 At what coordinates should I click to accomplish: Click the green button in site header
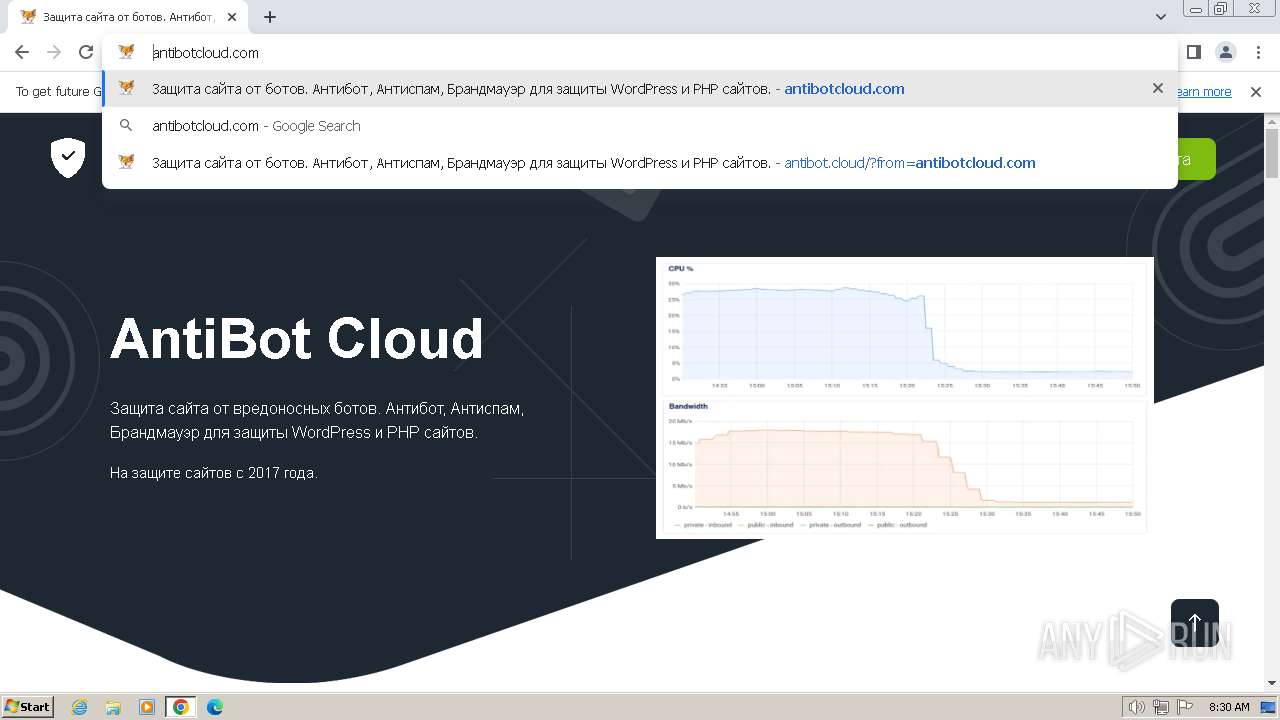pos(1196,159)
